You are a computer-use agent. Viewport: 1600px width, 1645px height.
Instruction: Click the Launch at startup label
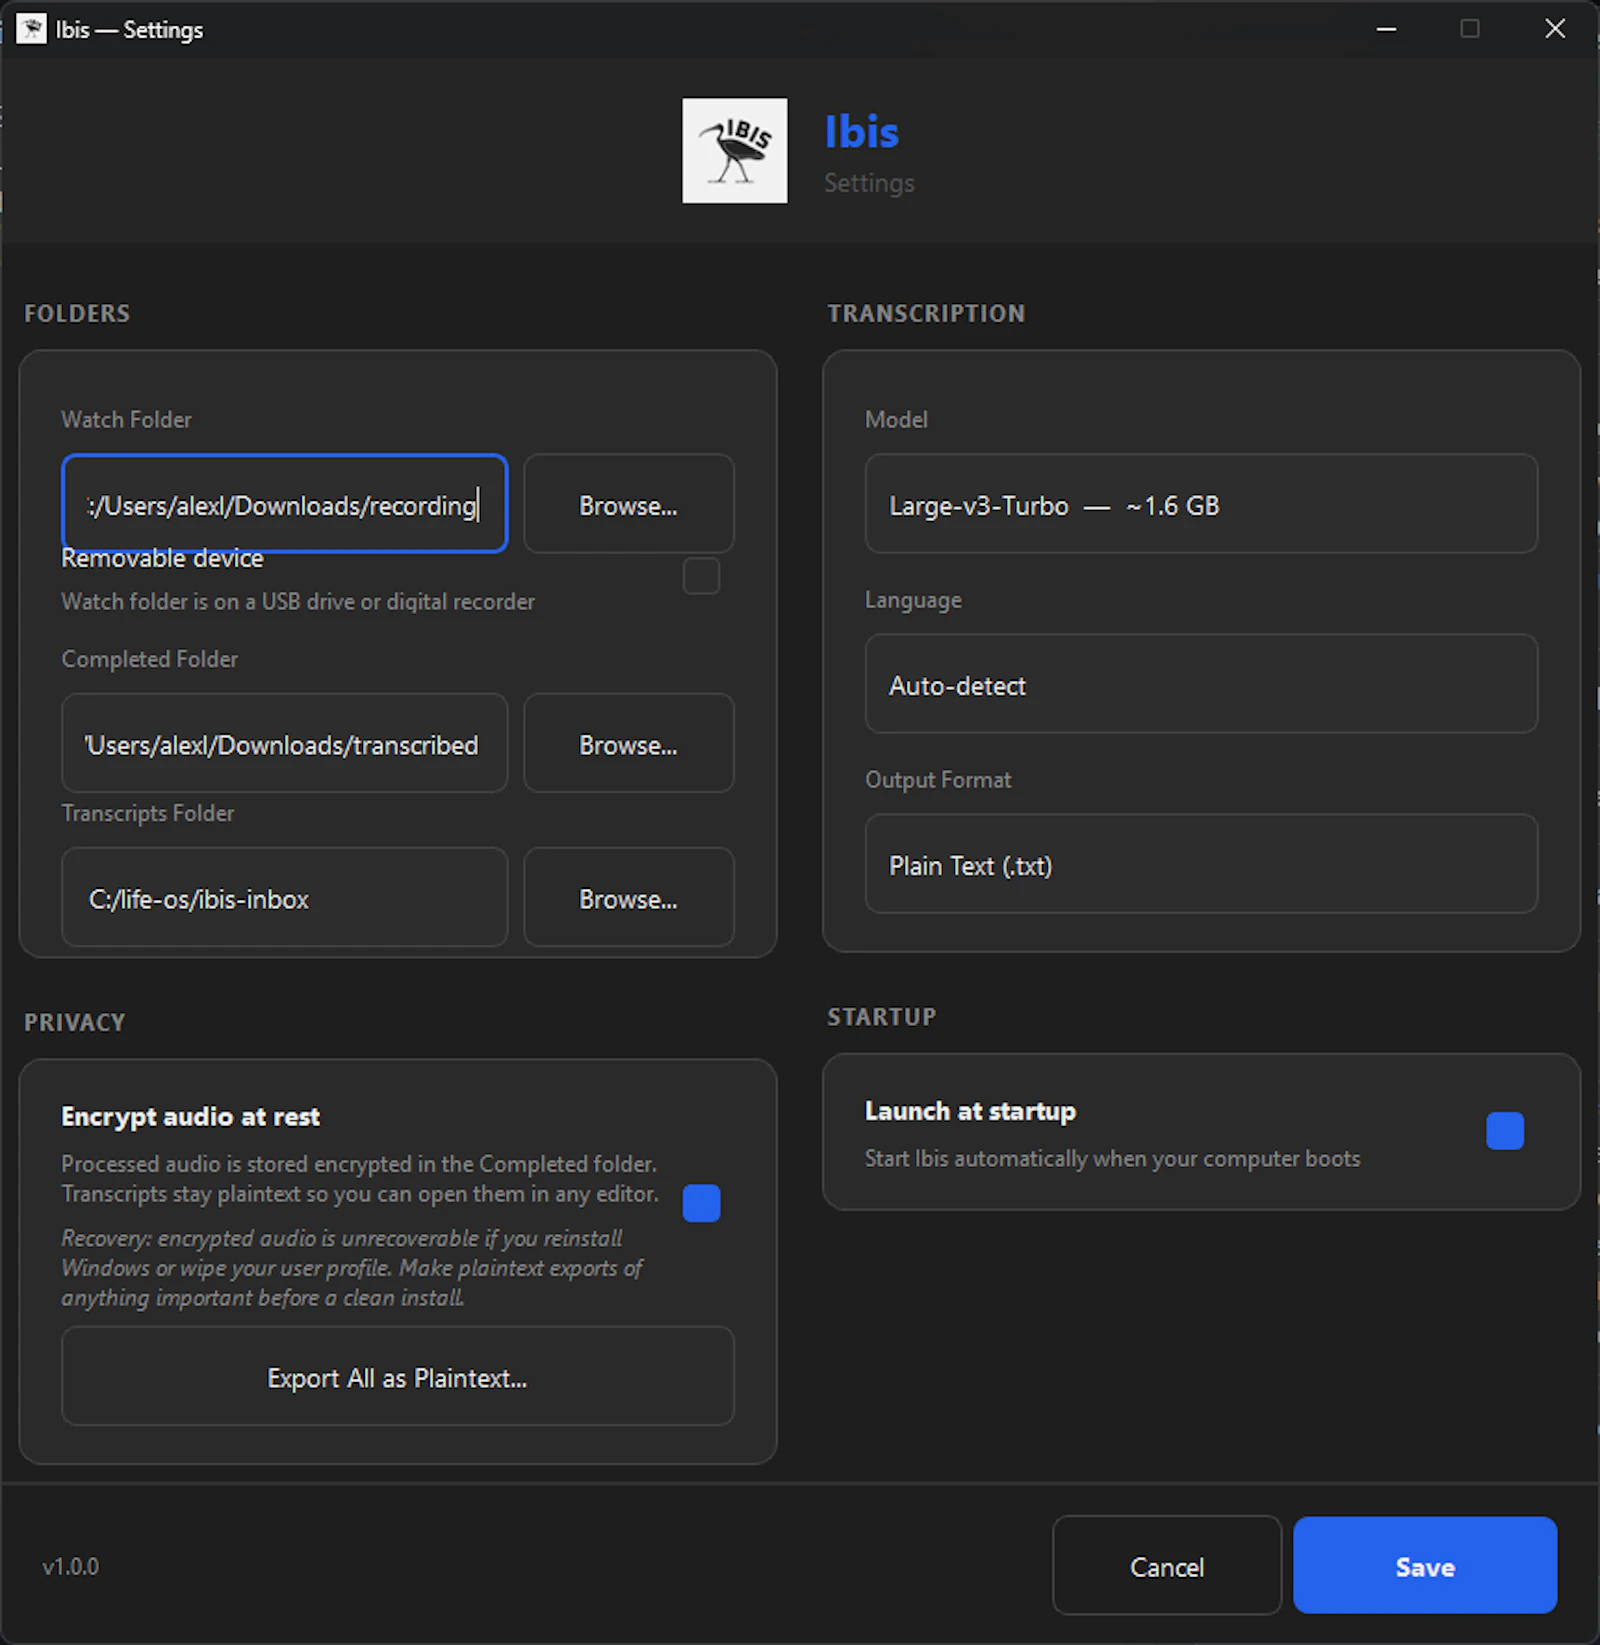[970, 1111]
